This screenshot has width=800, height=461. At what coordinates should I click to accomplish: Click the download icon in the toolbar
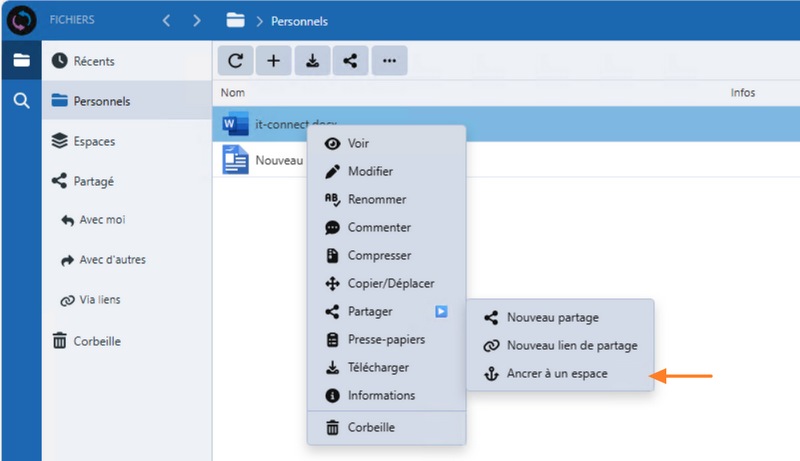coord(312,61)
